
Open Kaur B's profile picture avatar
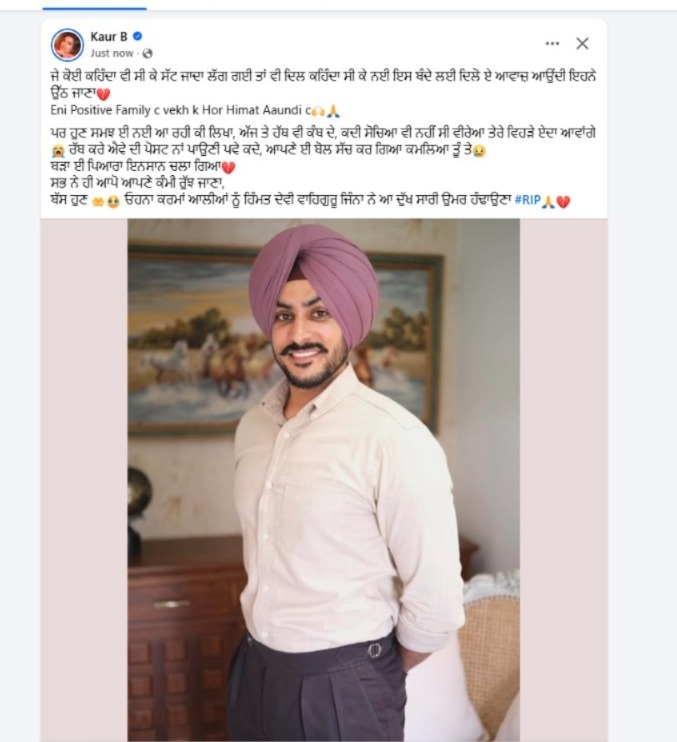pyautogui.click(x=67, y=44)
